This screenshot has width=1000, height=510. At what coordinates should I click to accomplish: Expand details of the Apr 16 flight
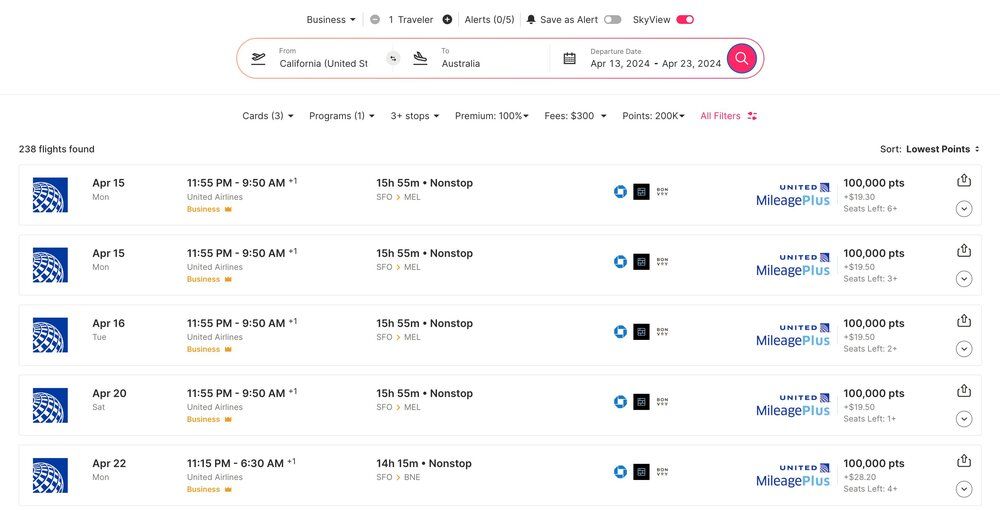964,349
